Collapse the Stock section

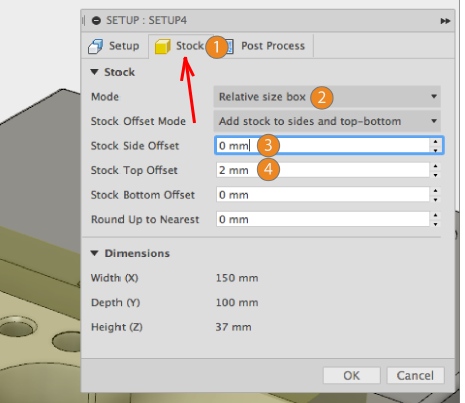tap(94, 72)
